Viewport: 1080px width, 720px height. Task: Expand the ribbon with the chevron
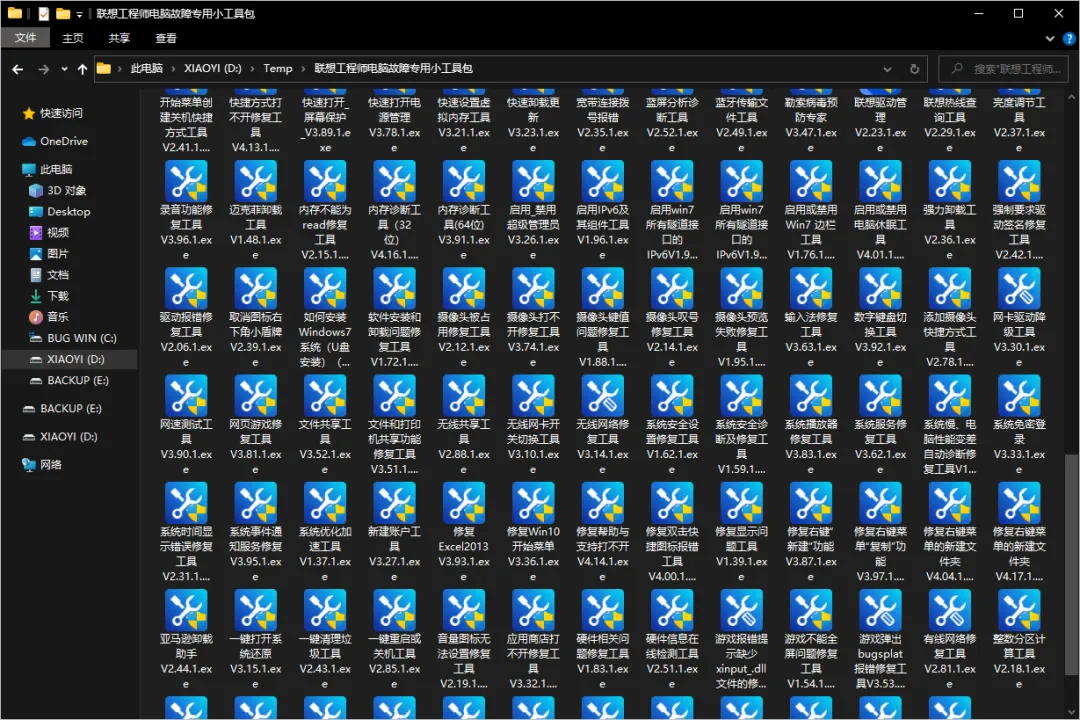coord(1050,39)
